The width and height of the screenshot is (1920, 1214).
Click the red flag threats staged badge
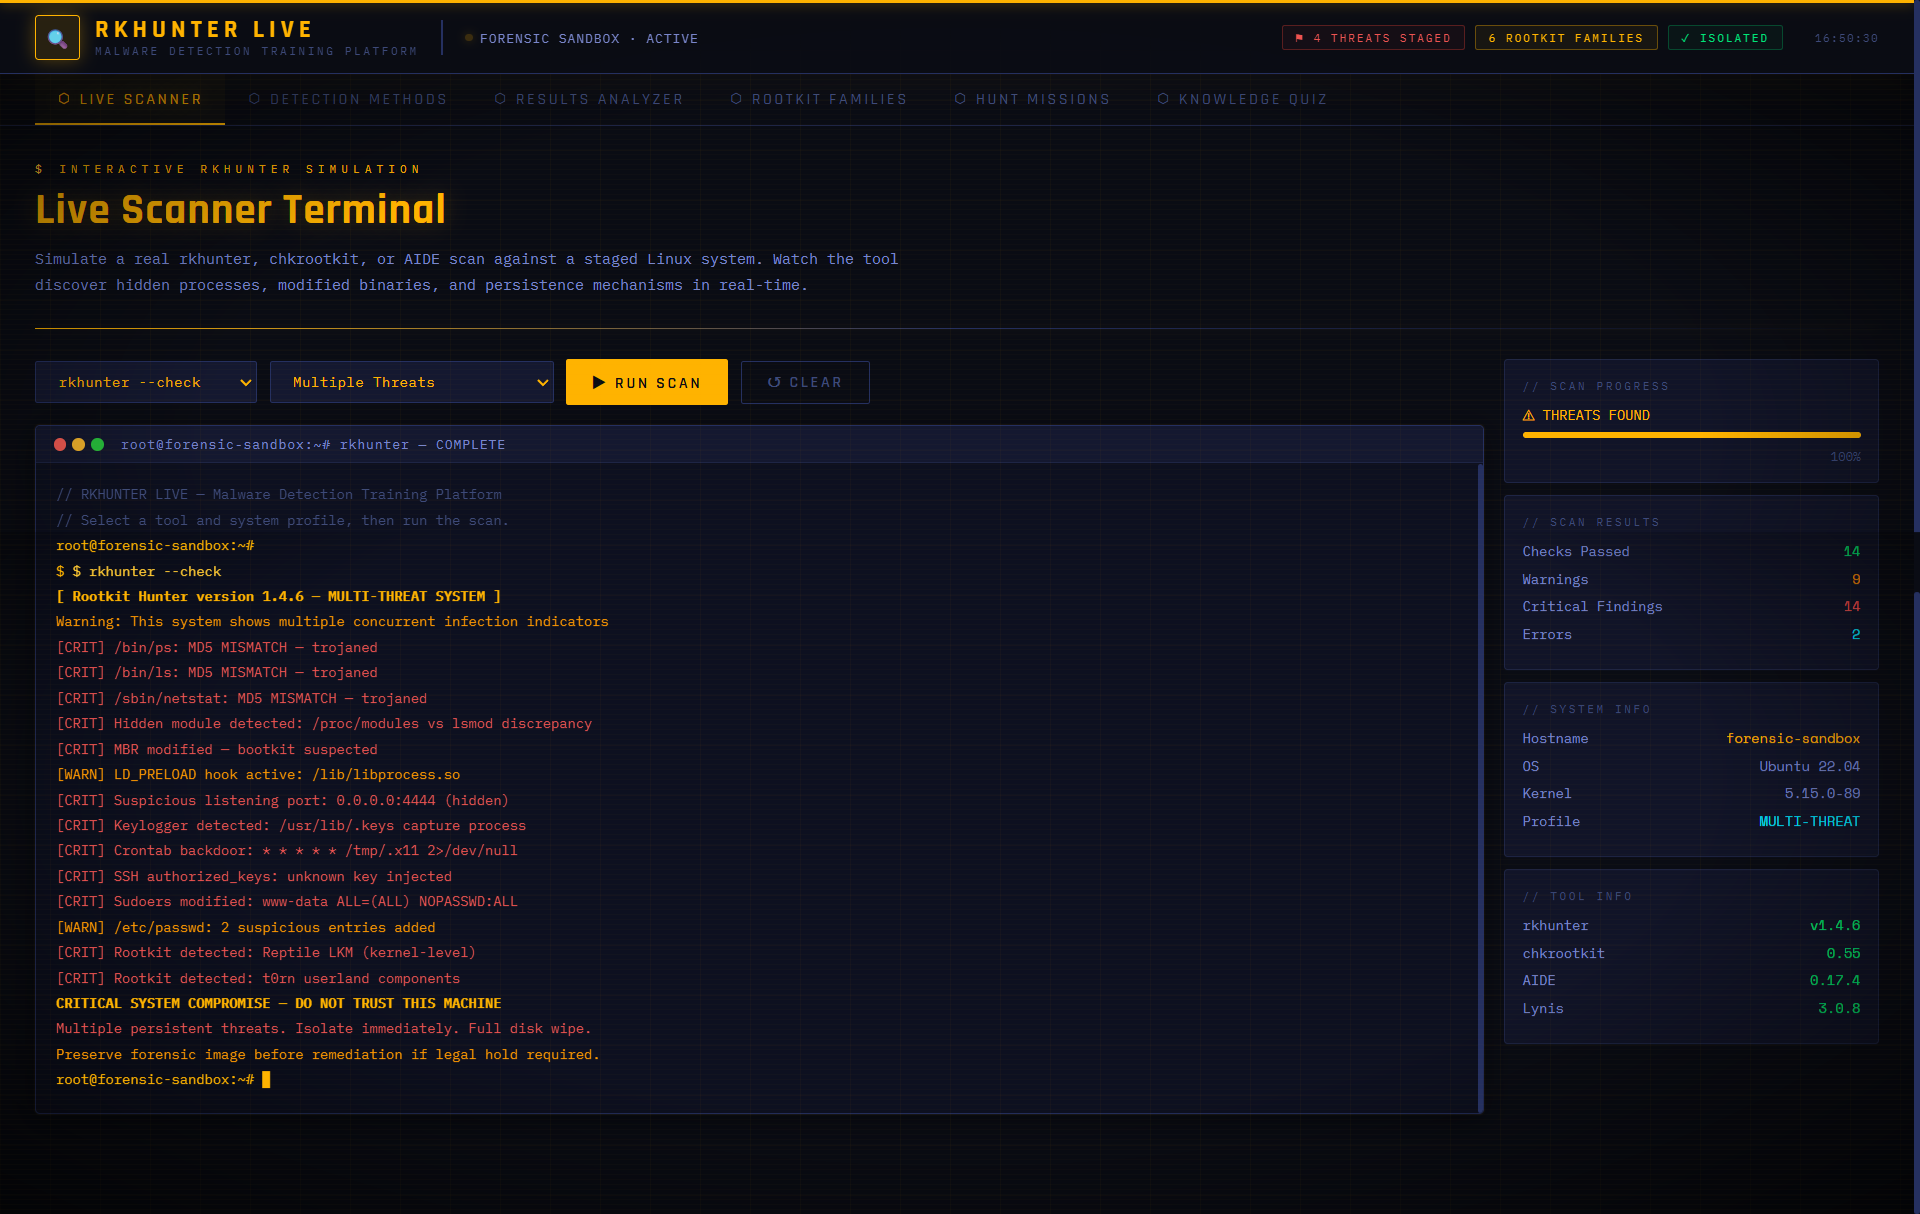click(x=1372, y=38)
